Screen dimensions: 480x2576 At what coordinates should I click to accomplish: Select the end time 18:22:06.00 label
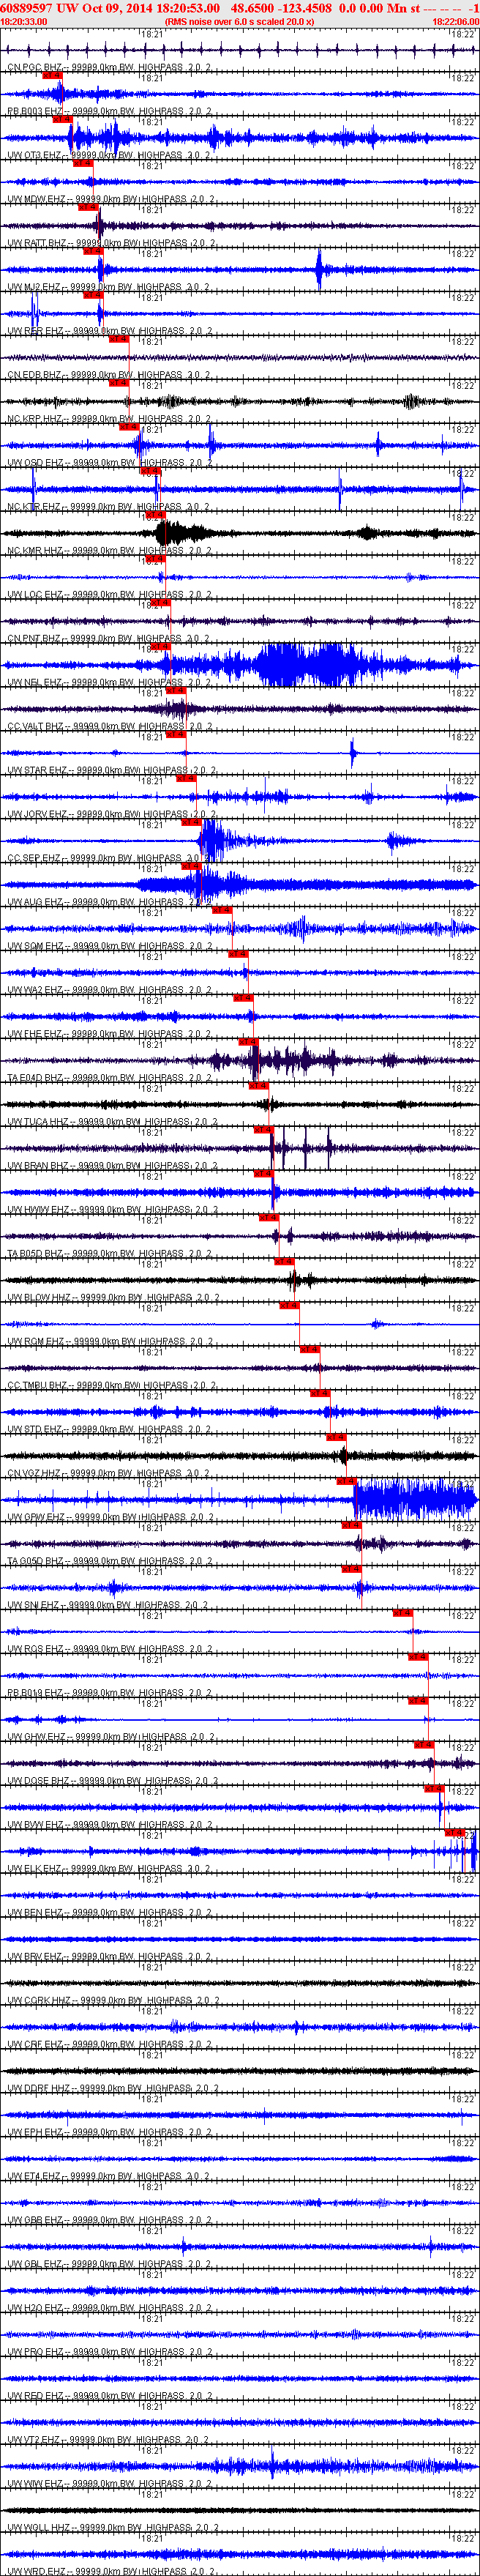(x=455, y=21)
